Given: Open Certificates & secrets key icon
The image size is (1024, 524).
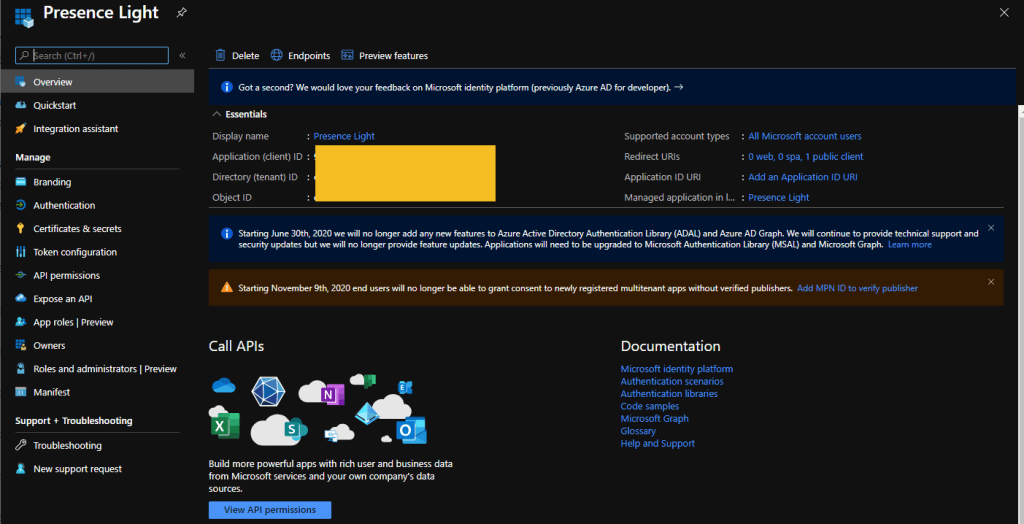Looking at the screenshot, I should pos(21,229).
